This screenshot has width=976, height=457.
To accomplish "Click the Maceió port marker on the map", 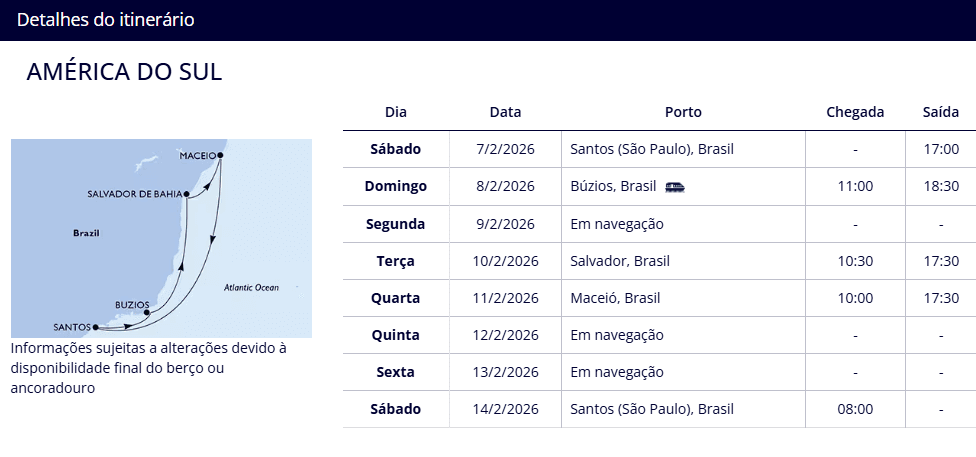I will [x=220, y=155].
